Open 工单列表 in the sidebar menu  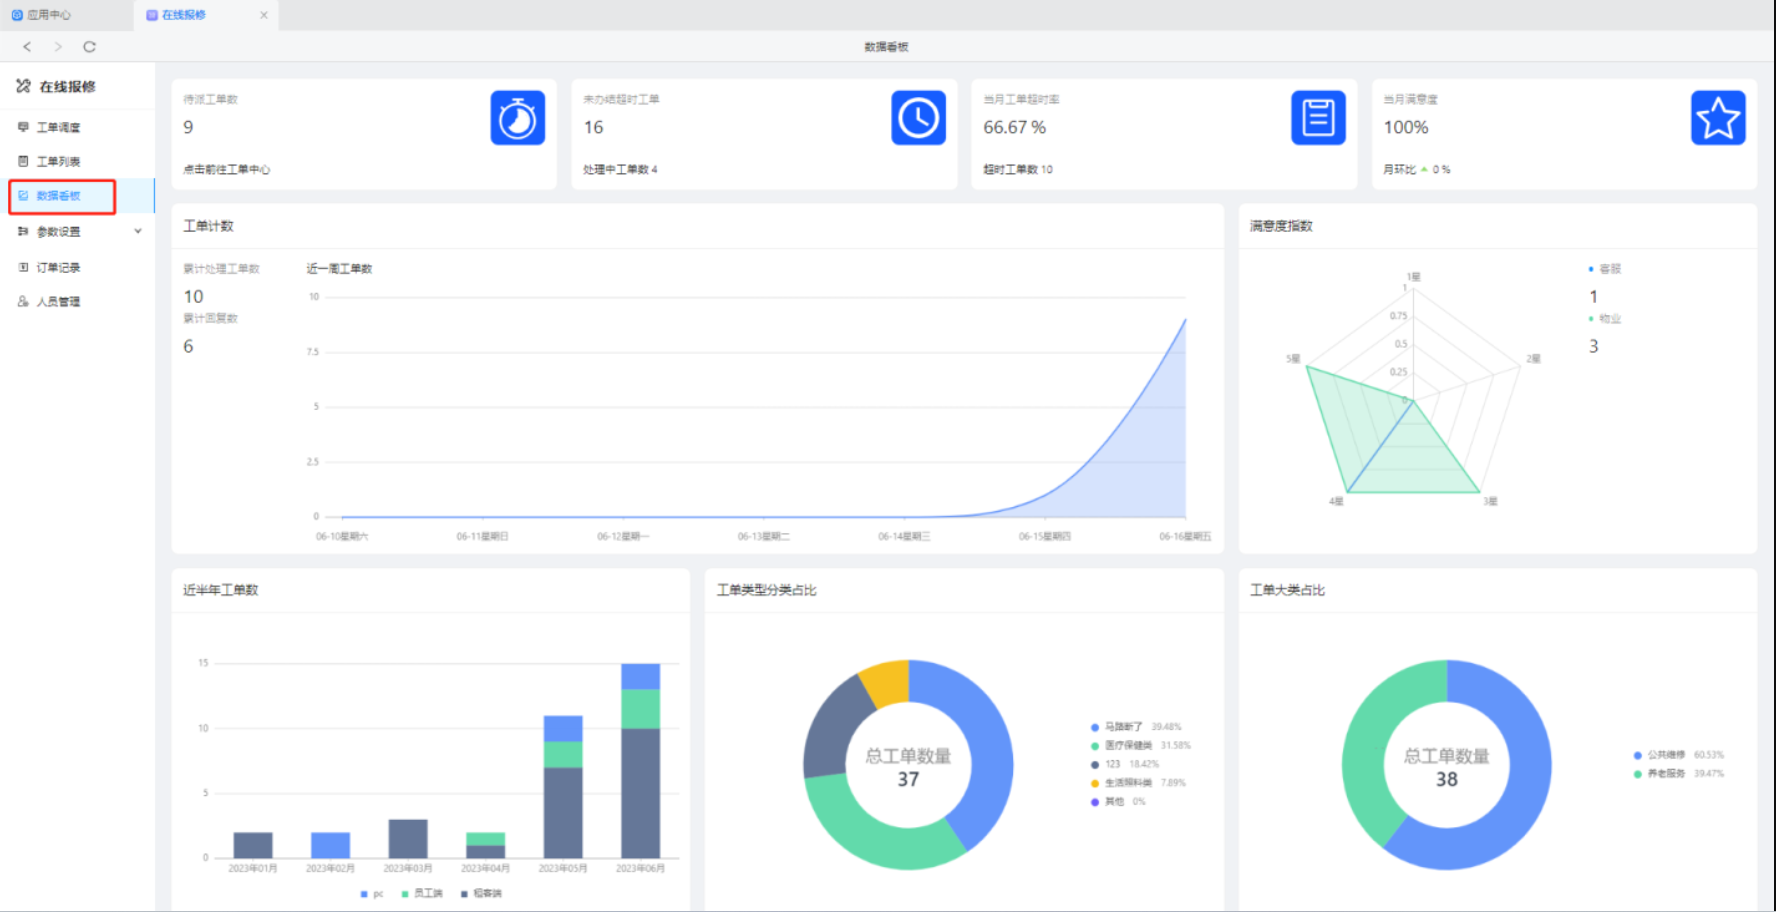pos(58,162)
